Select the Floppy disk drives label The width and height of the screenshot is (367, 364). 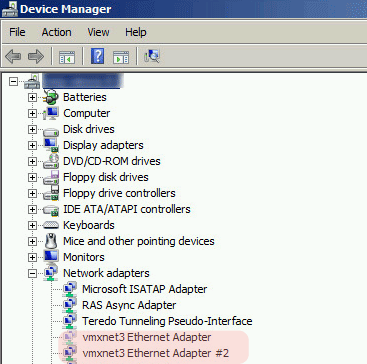pos(106,177)
